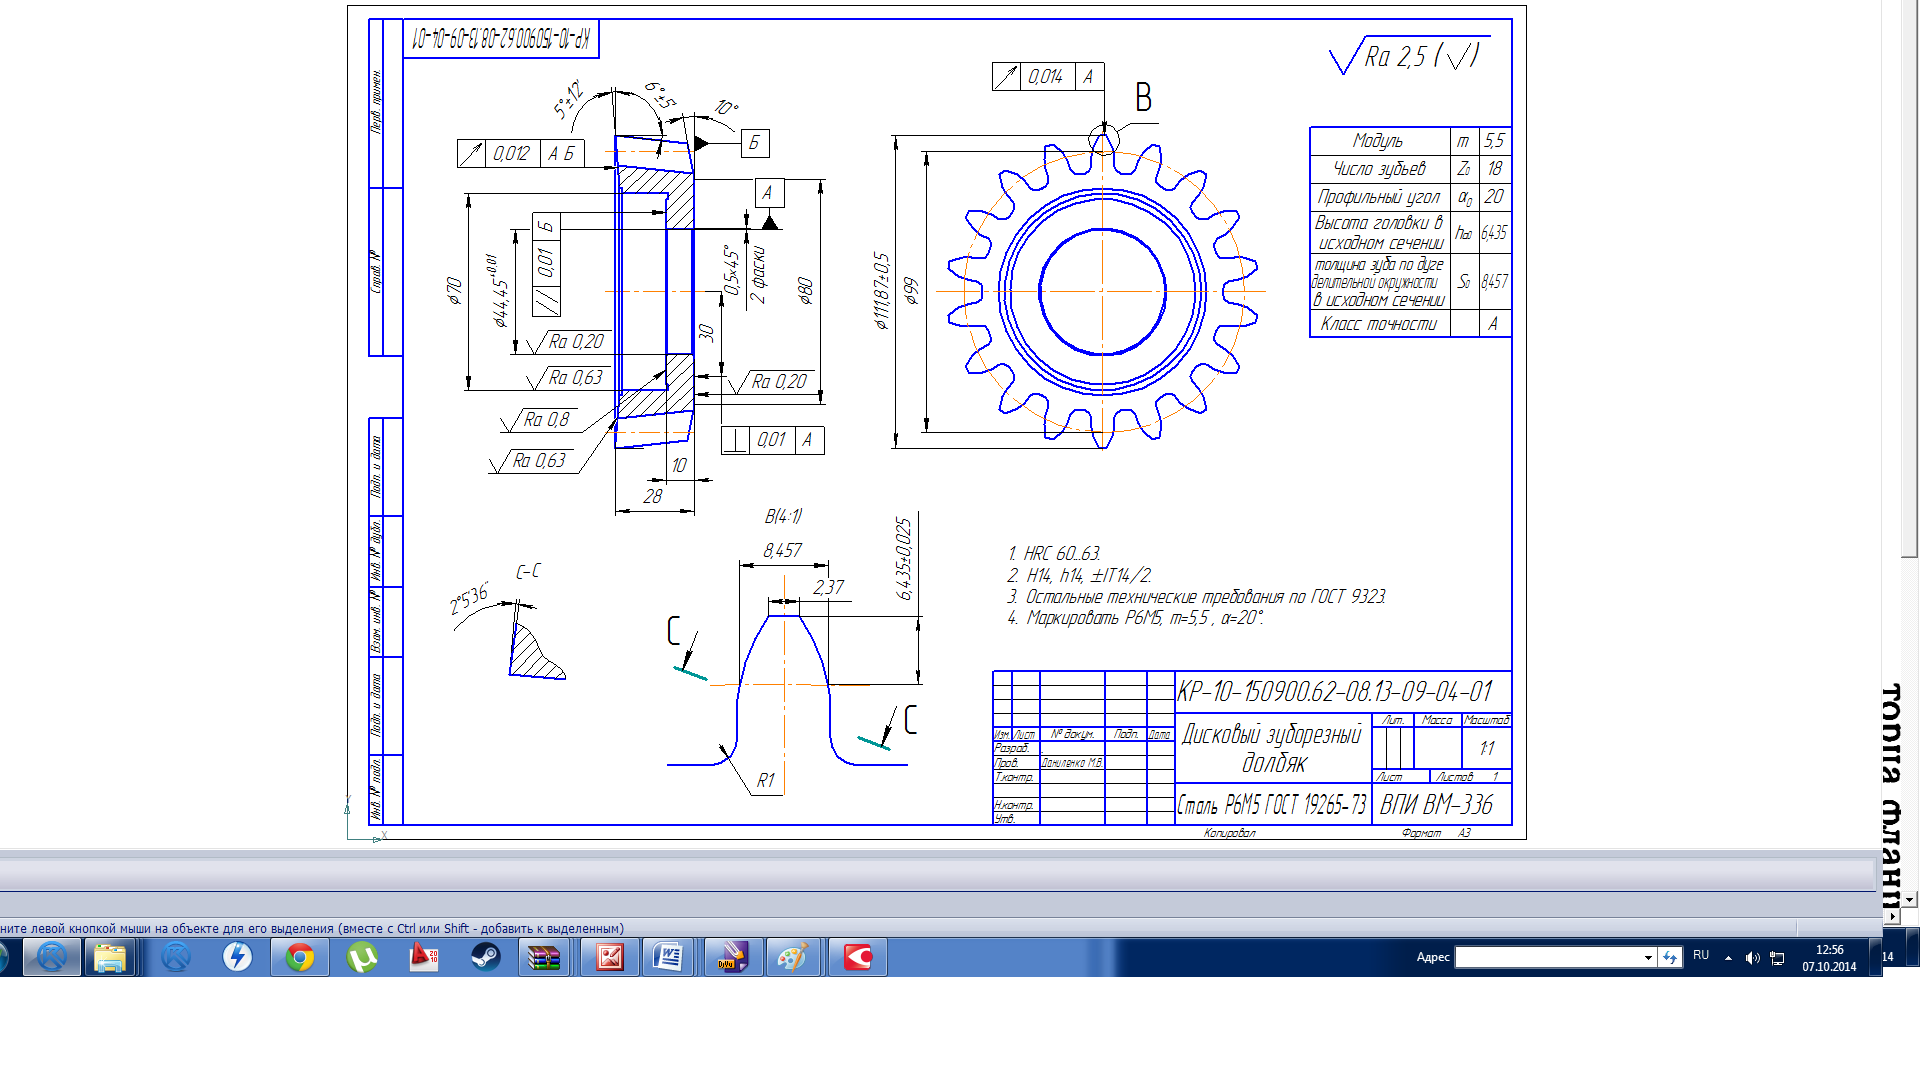Viewport: 1920px width, 1080px height.
Task: Select the 28 width dimension
Action: click(x=652, y=495)
